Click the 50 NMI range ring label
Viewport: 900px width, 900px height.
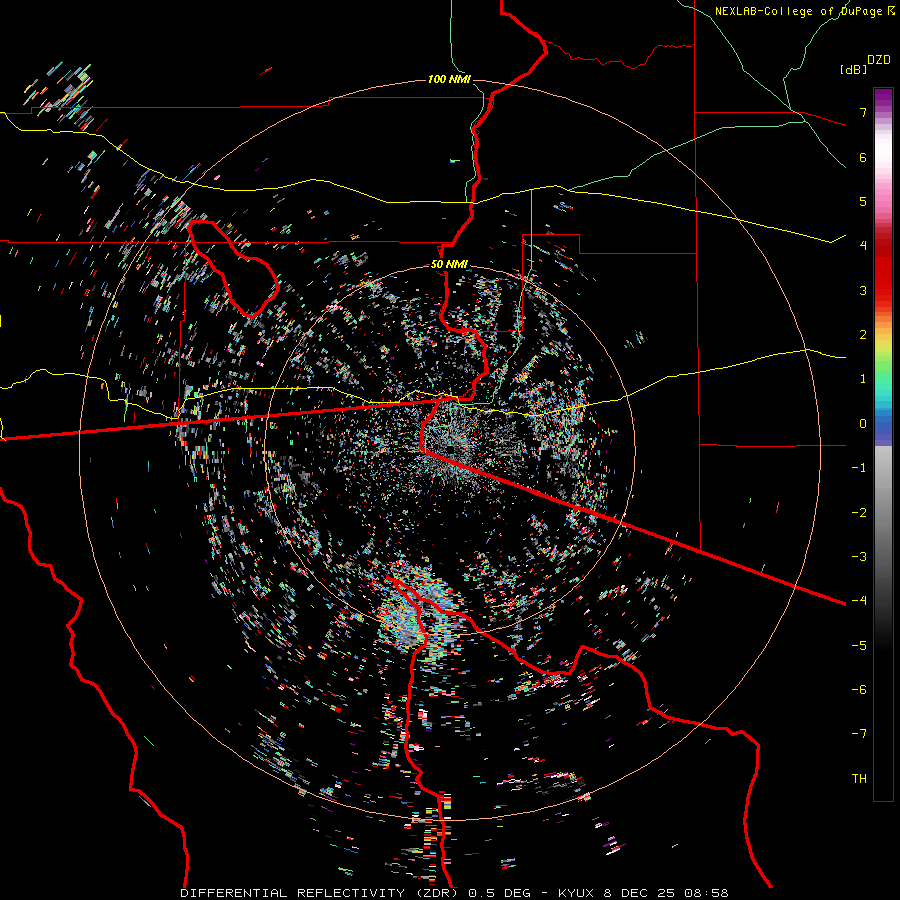449,264
